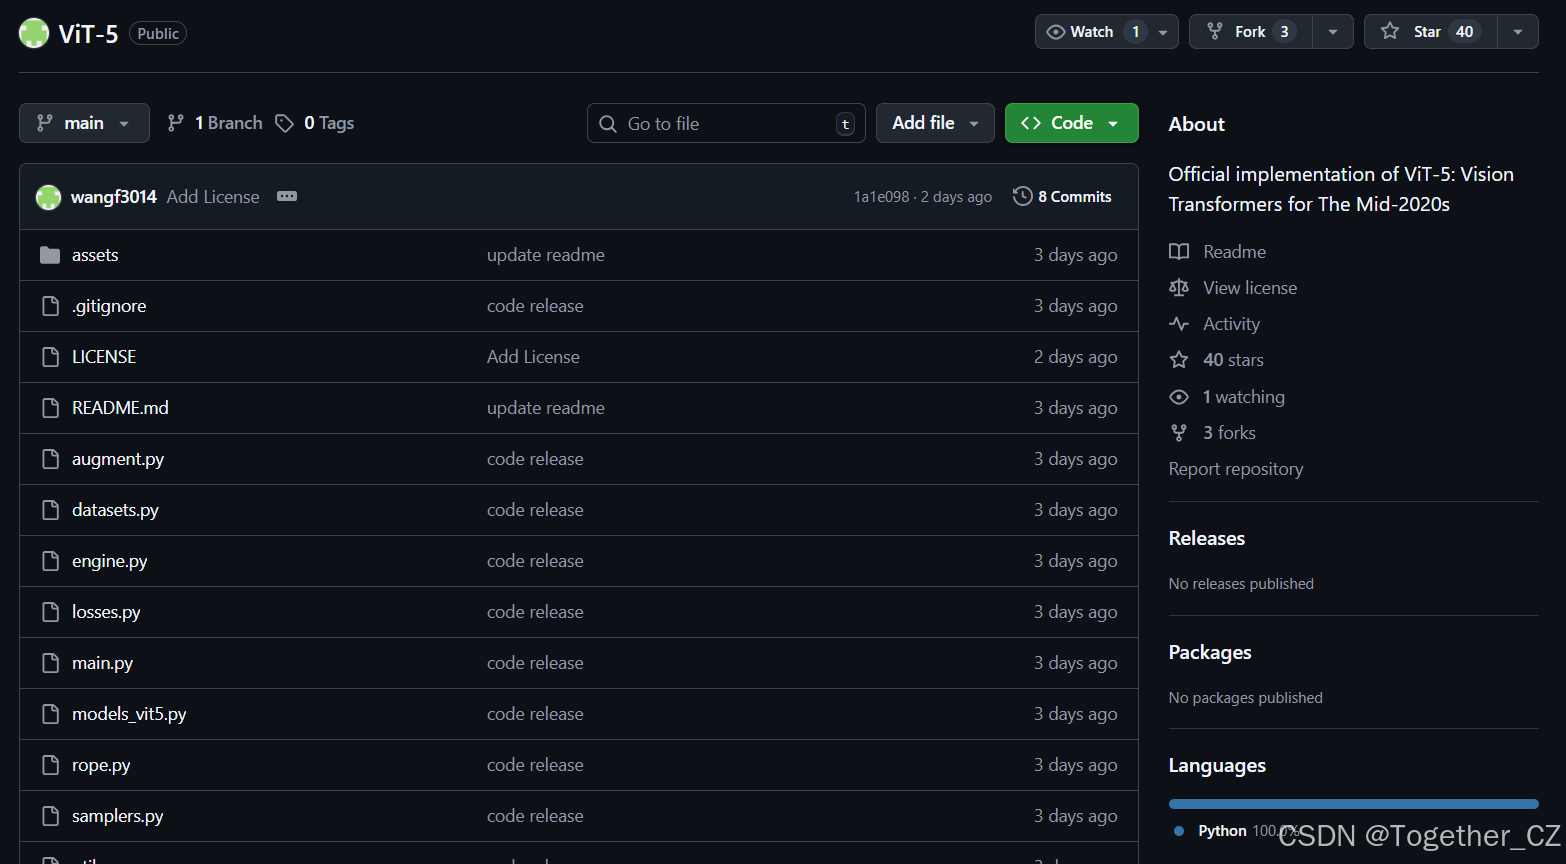Click the Python 100.0% language link
The width and height of the screenshot is (1566, 864).
click(x=1237, y=831)
